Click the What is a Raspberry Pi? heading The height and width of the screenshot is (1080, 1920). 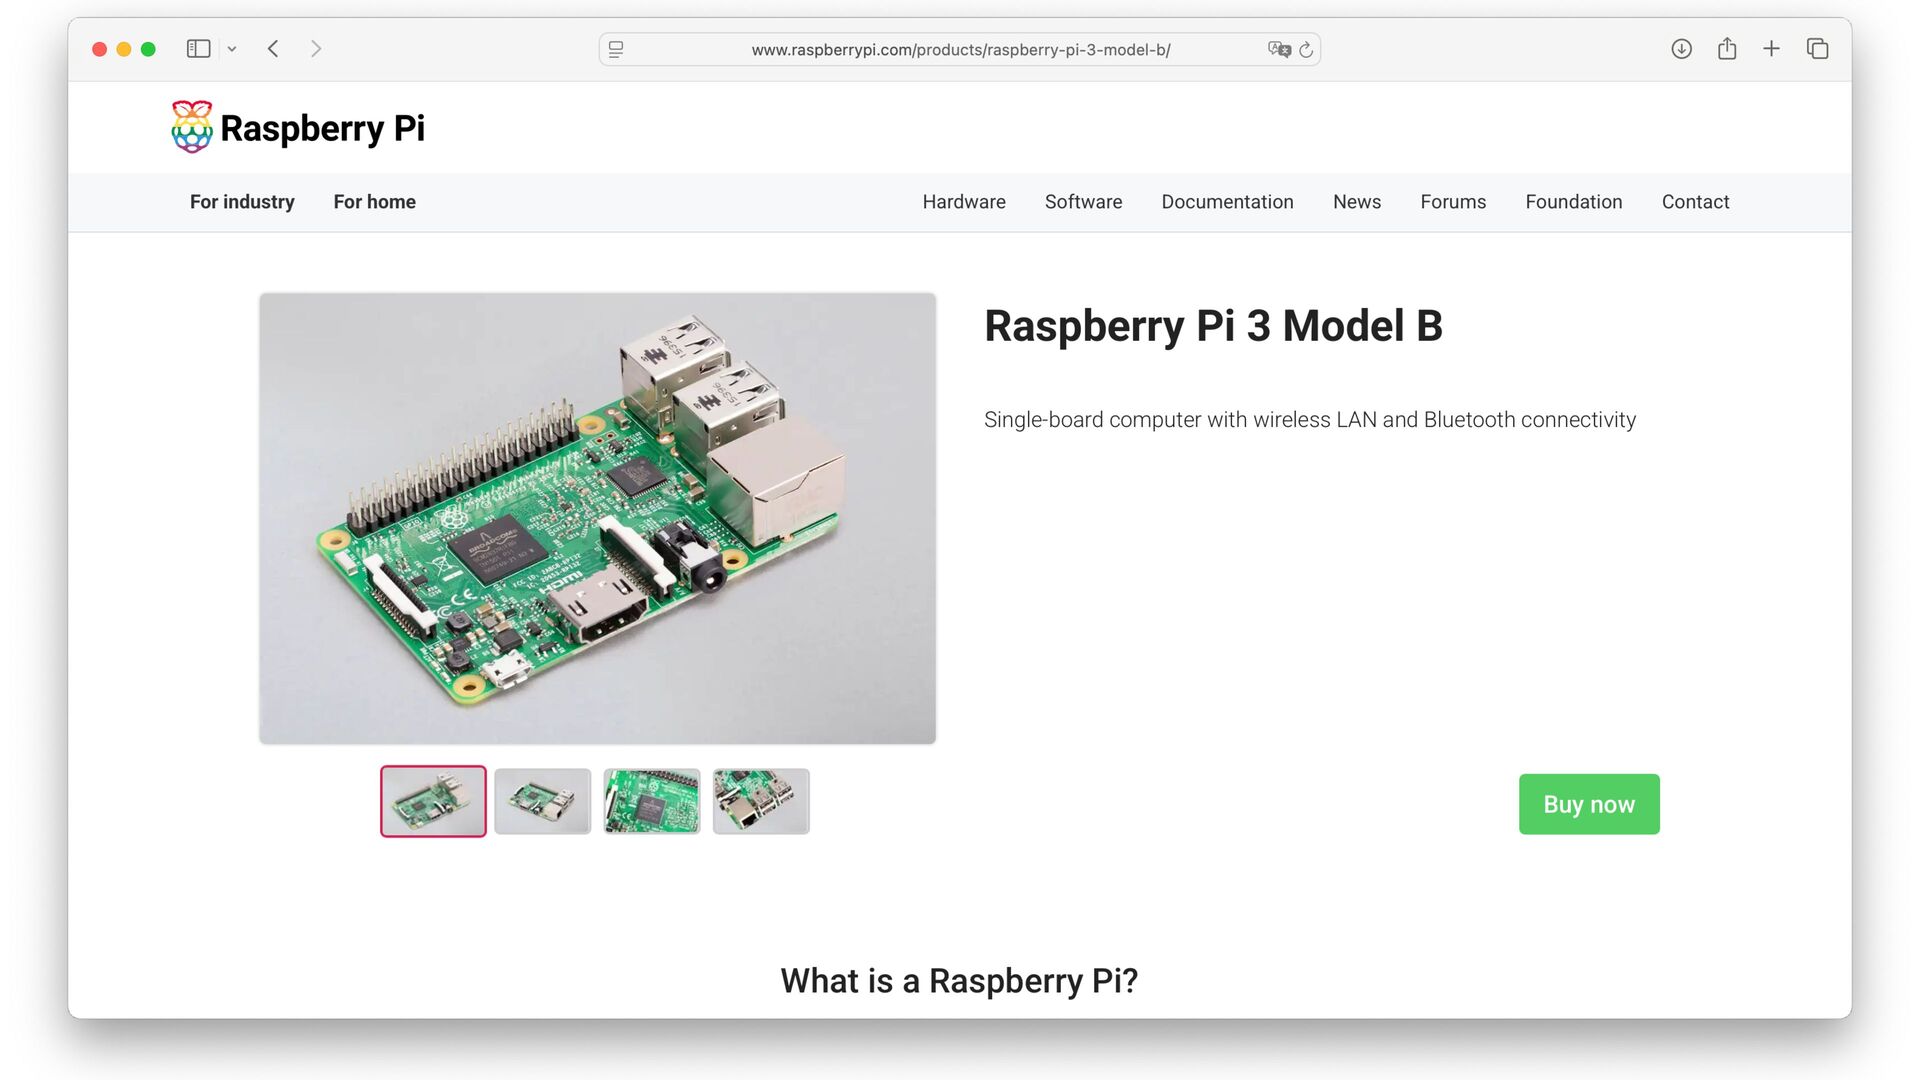[959, 981]
